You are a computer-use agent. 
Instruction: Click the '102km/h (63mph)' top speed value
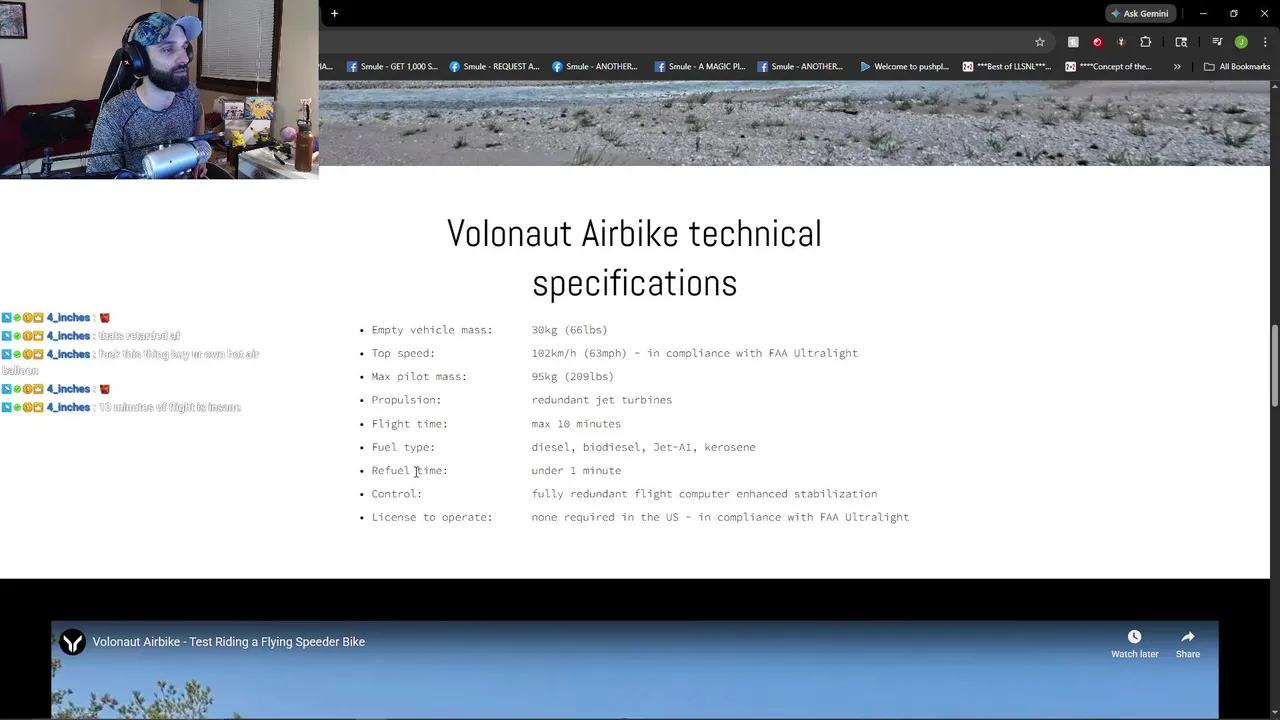[x=579, y=353]
